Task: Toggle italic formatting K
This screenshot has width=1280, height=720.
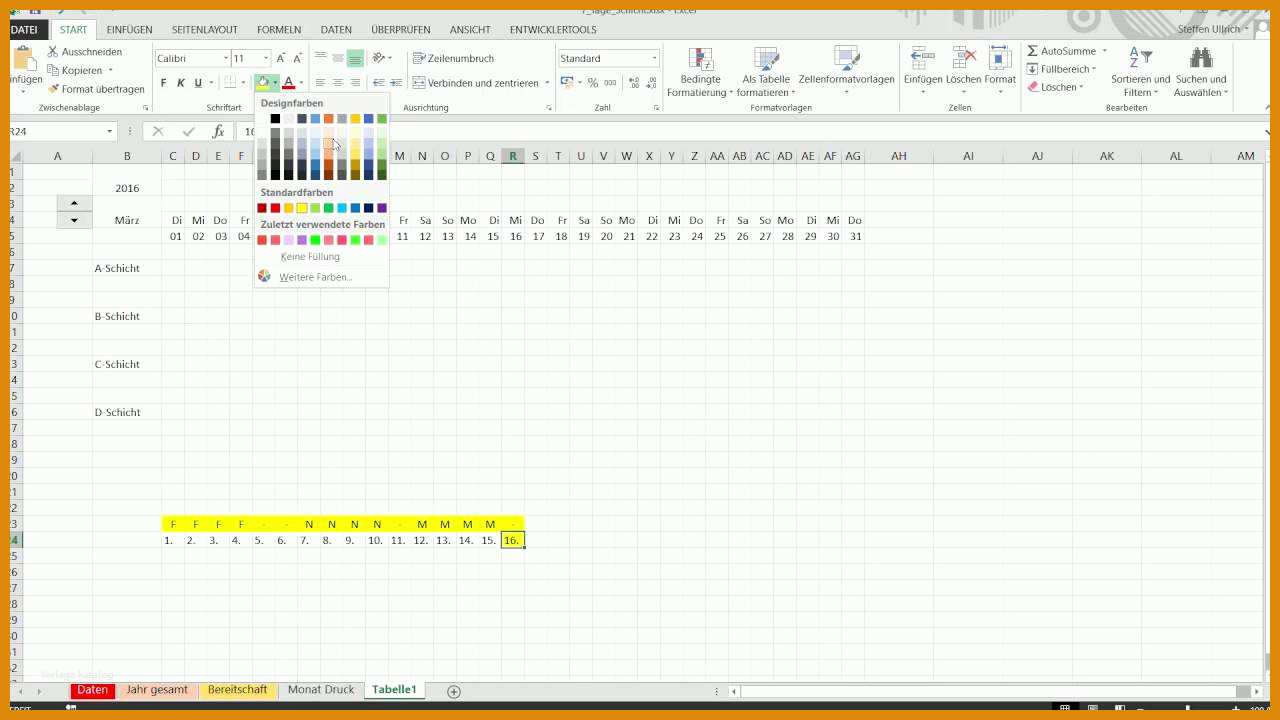Action: coord(181,83)
